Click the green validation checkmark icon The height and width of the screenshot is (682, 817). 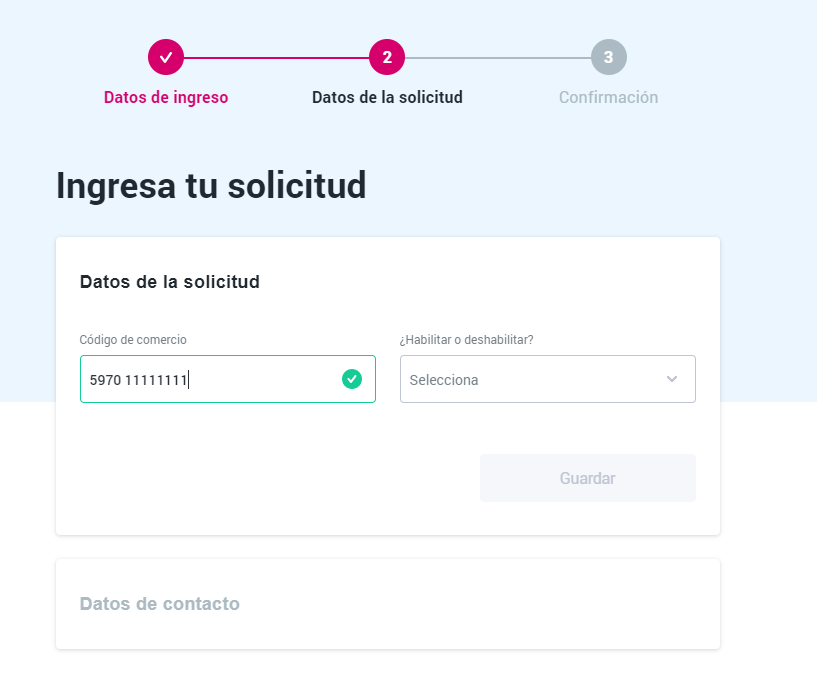[x=352, y=379]
